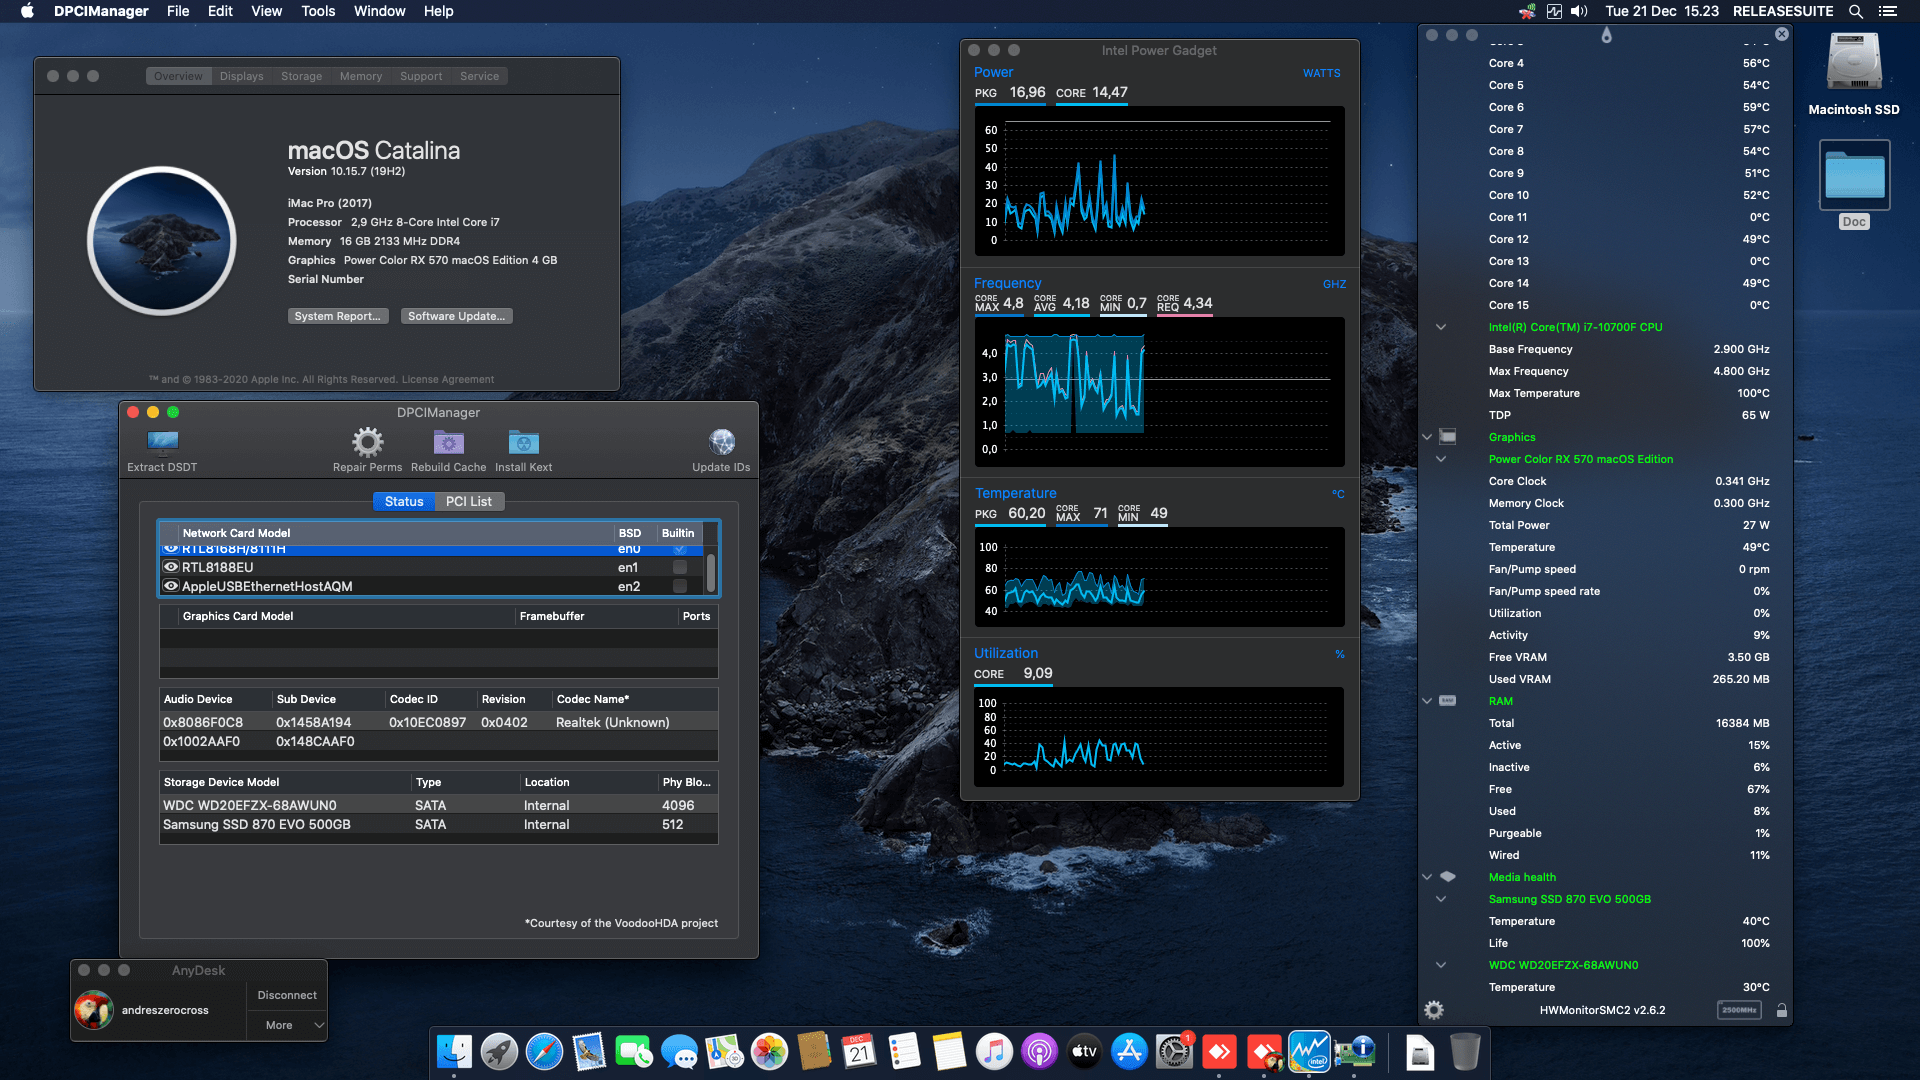Open App Store from the dock

1129,1052
